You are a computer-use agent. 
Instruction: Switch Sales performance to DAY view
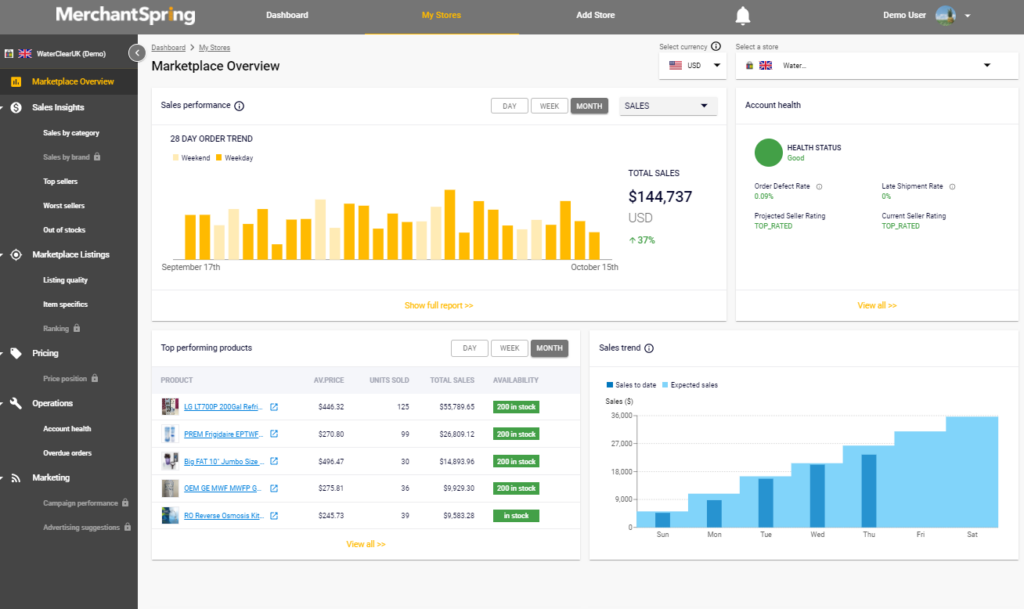coord(509,106)
